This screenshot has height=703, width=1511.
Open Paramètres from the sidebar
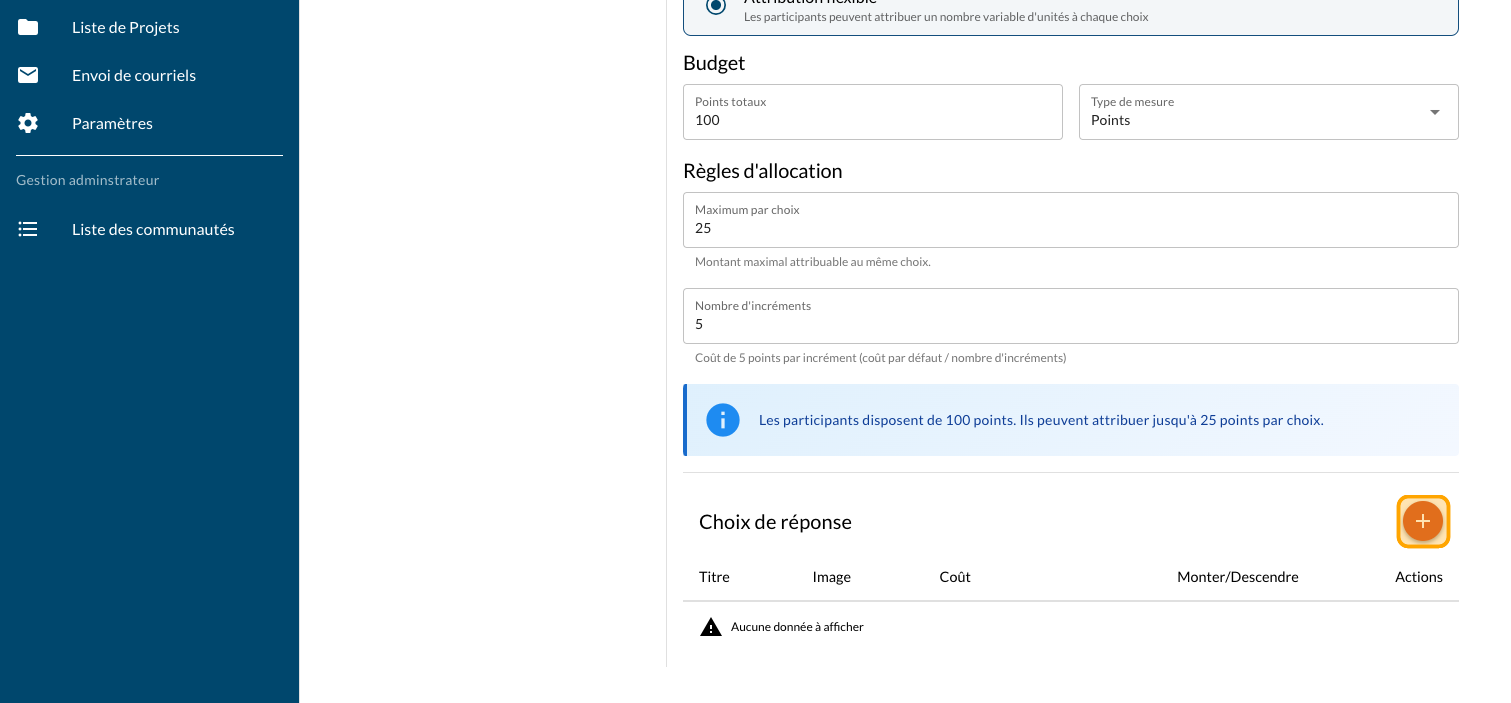click(112, 123)
